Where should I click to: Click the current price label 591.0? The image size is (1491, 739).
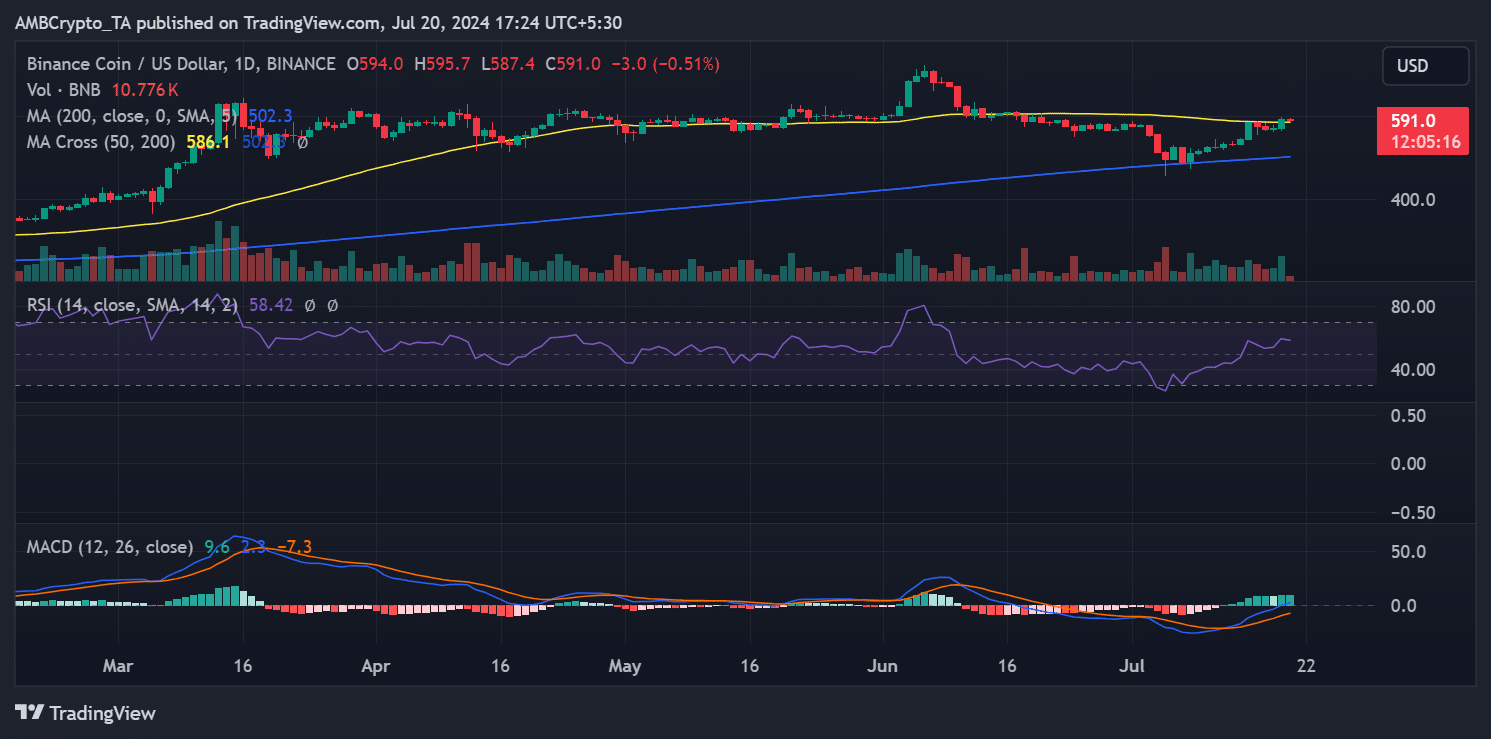click(x=1412, y=121)
